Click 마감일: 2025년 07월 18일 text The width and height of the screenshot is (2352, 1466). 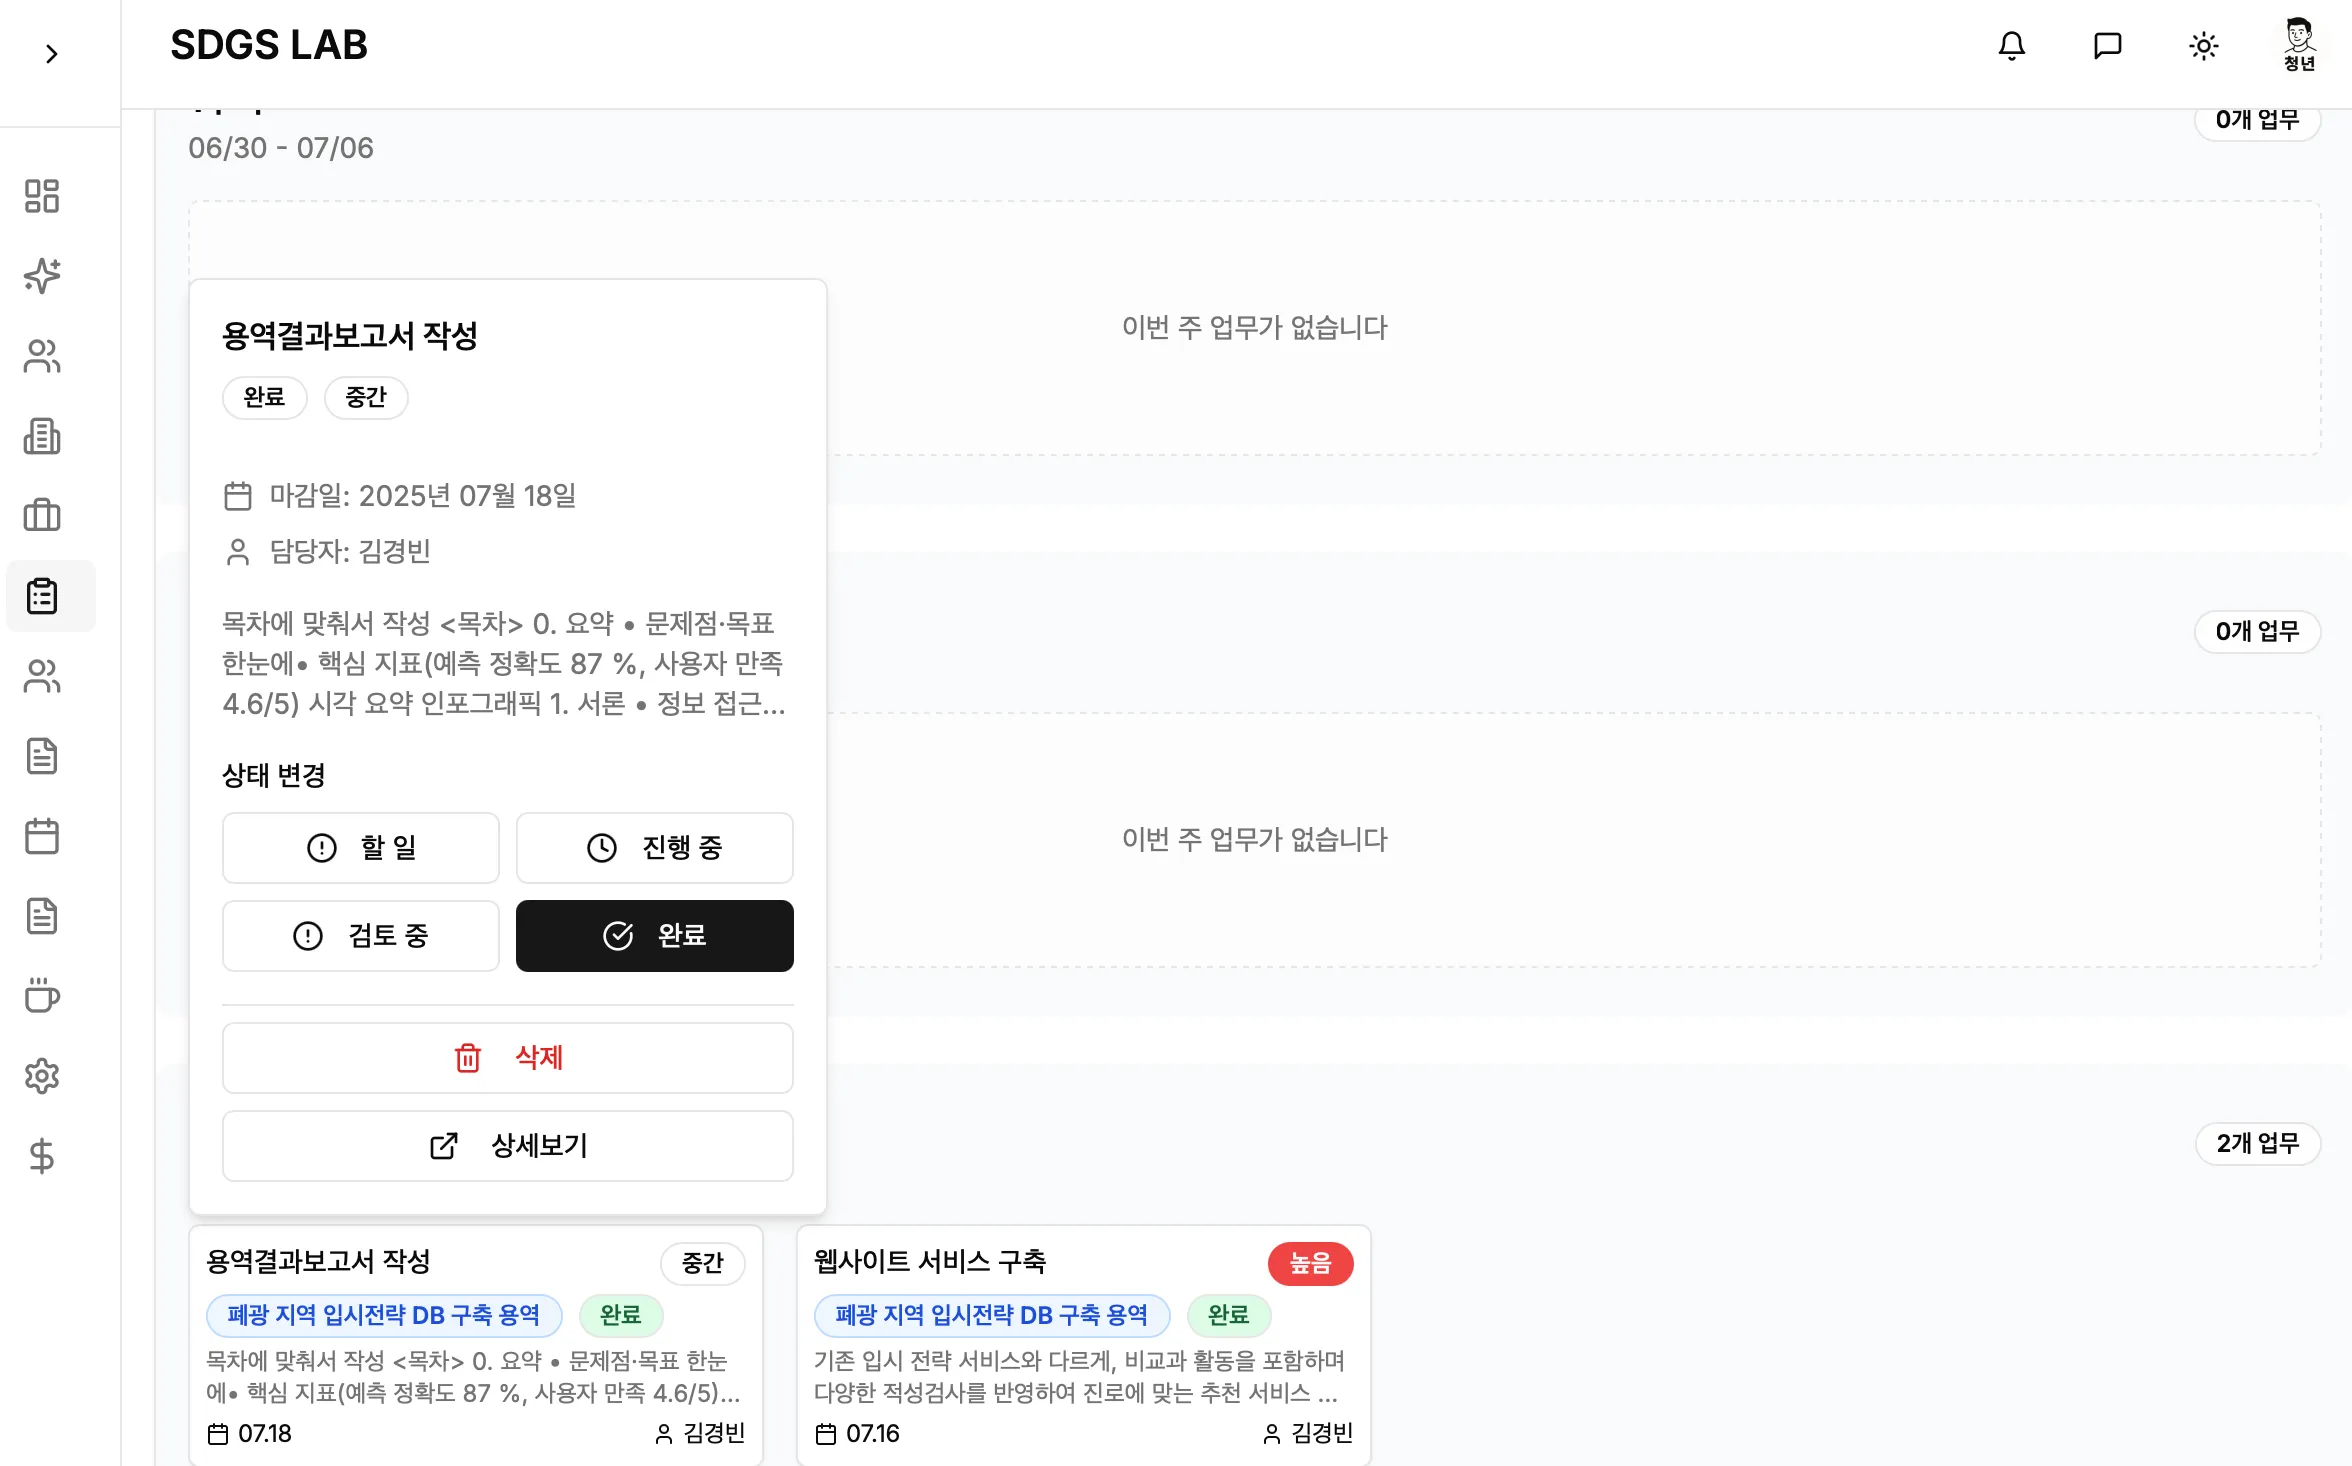[423, 496]
